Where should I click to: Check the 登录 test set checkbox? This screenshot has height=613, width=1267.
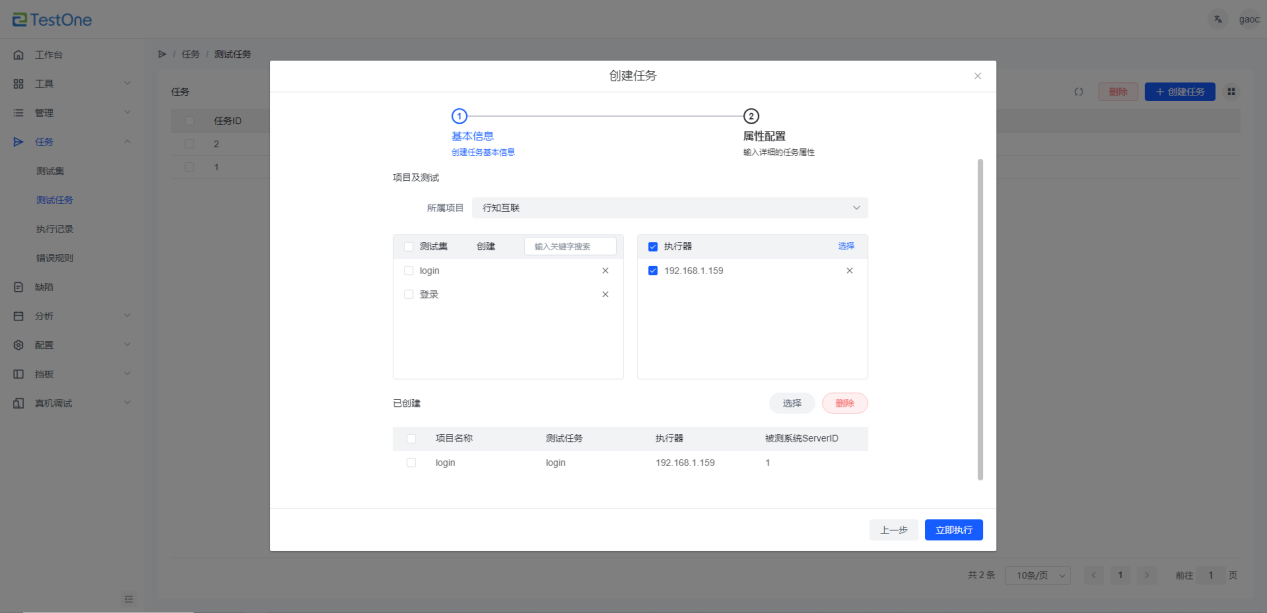coord(408,294)
